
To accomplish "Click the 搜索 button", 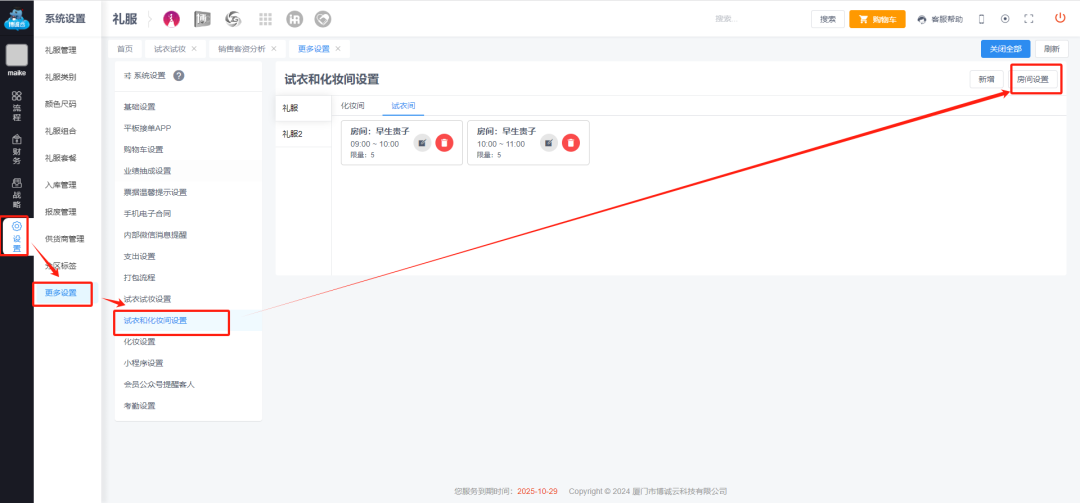I will coord(828,19).
